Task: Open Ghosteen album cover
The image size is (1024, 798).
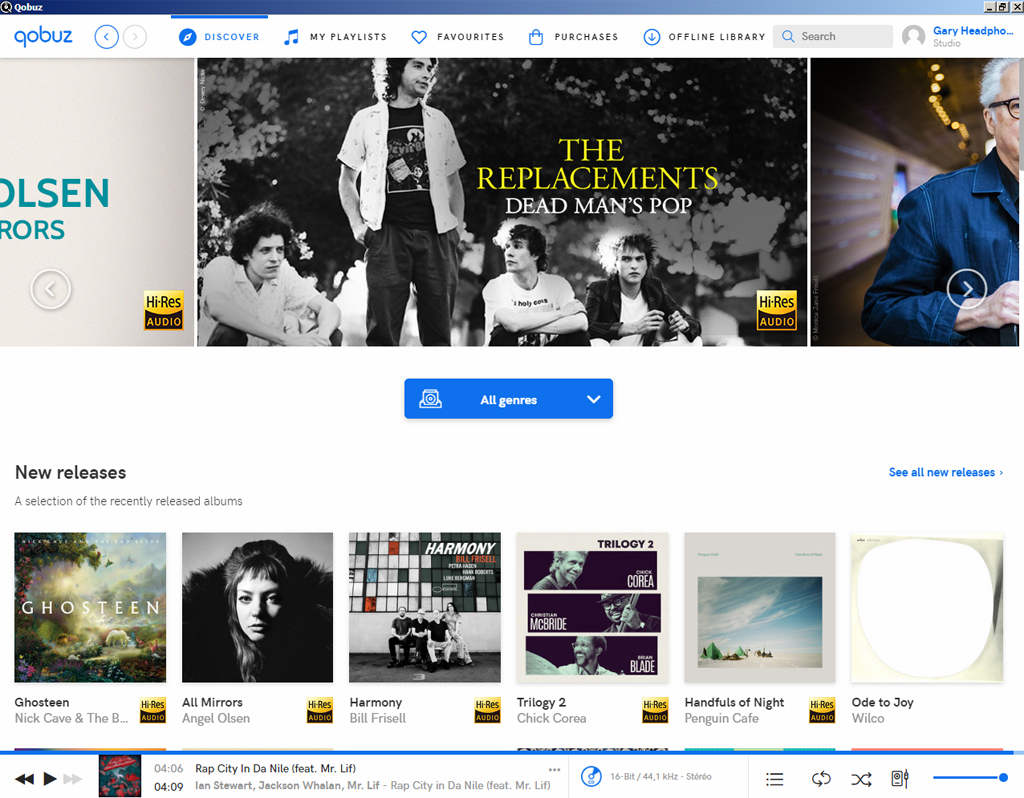Action: pyautogui.click(x=90, y=607)
